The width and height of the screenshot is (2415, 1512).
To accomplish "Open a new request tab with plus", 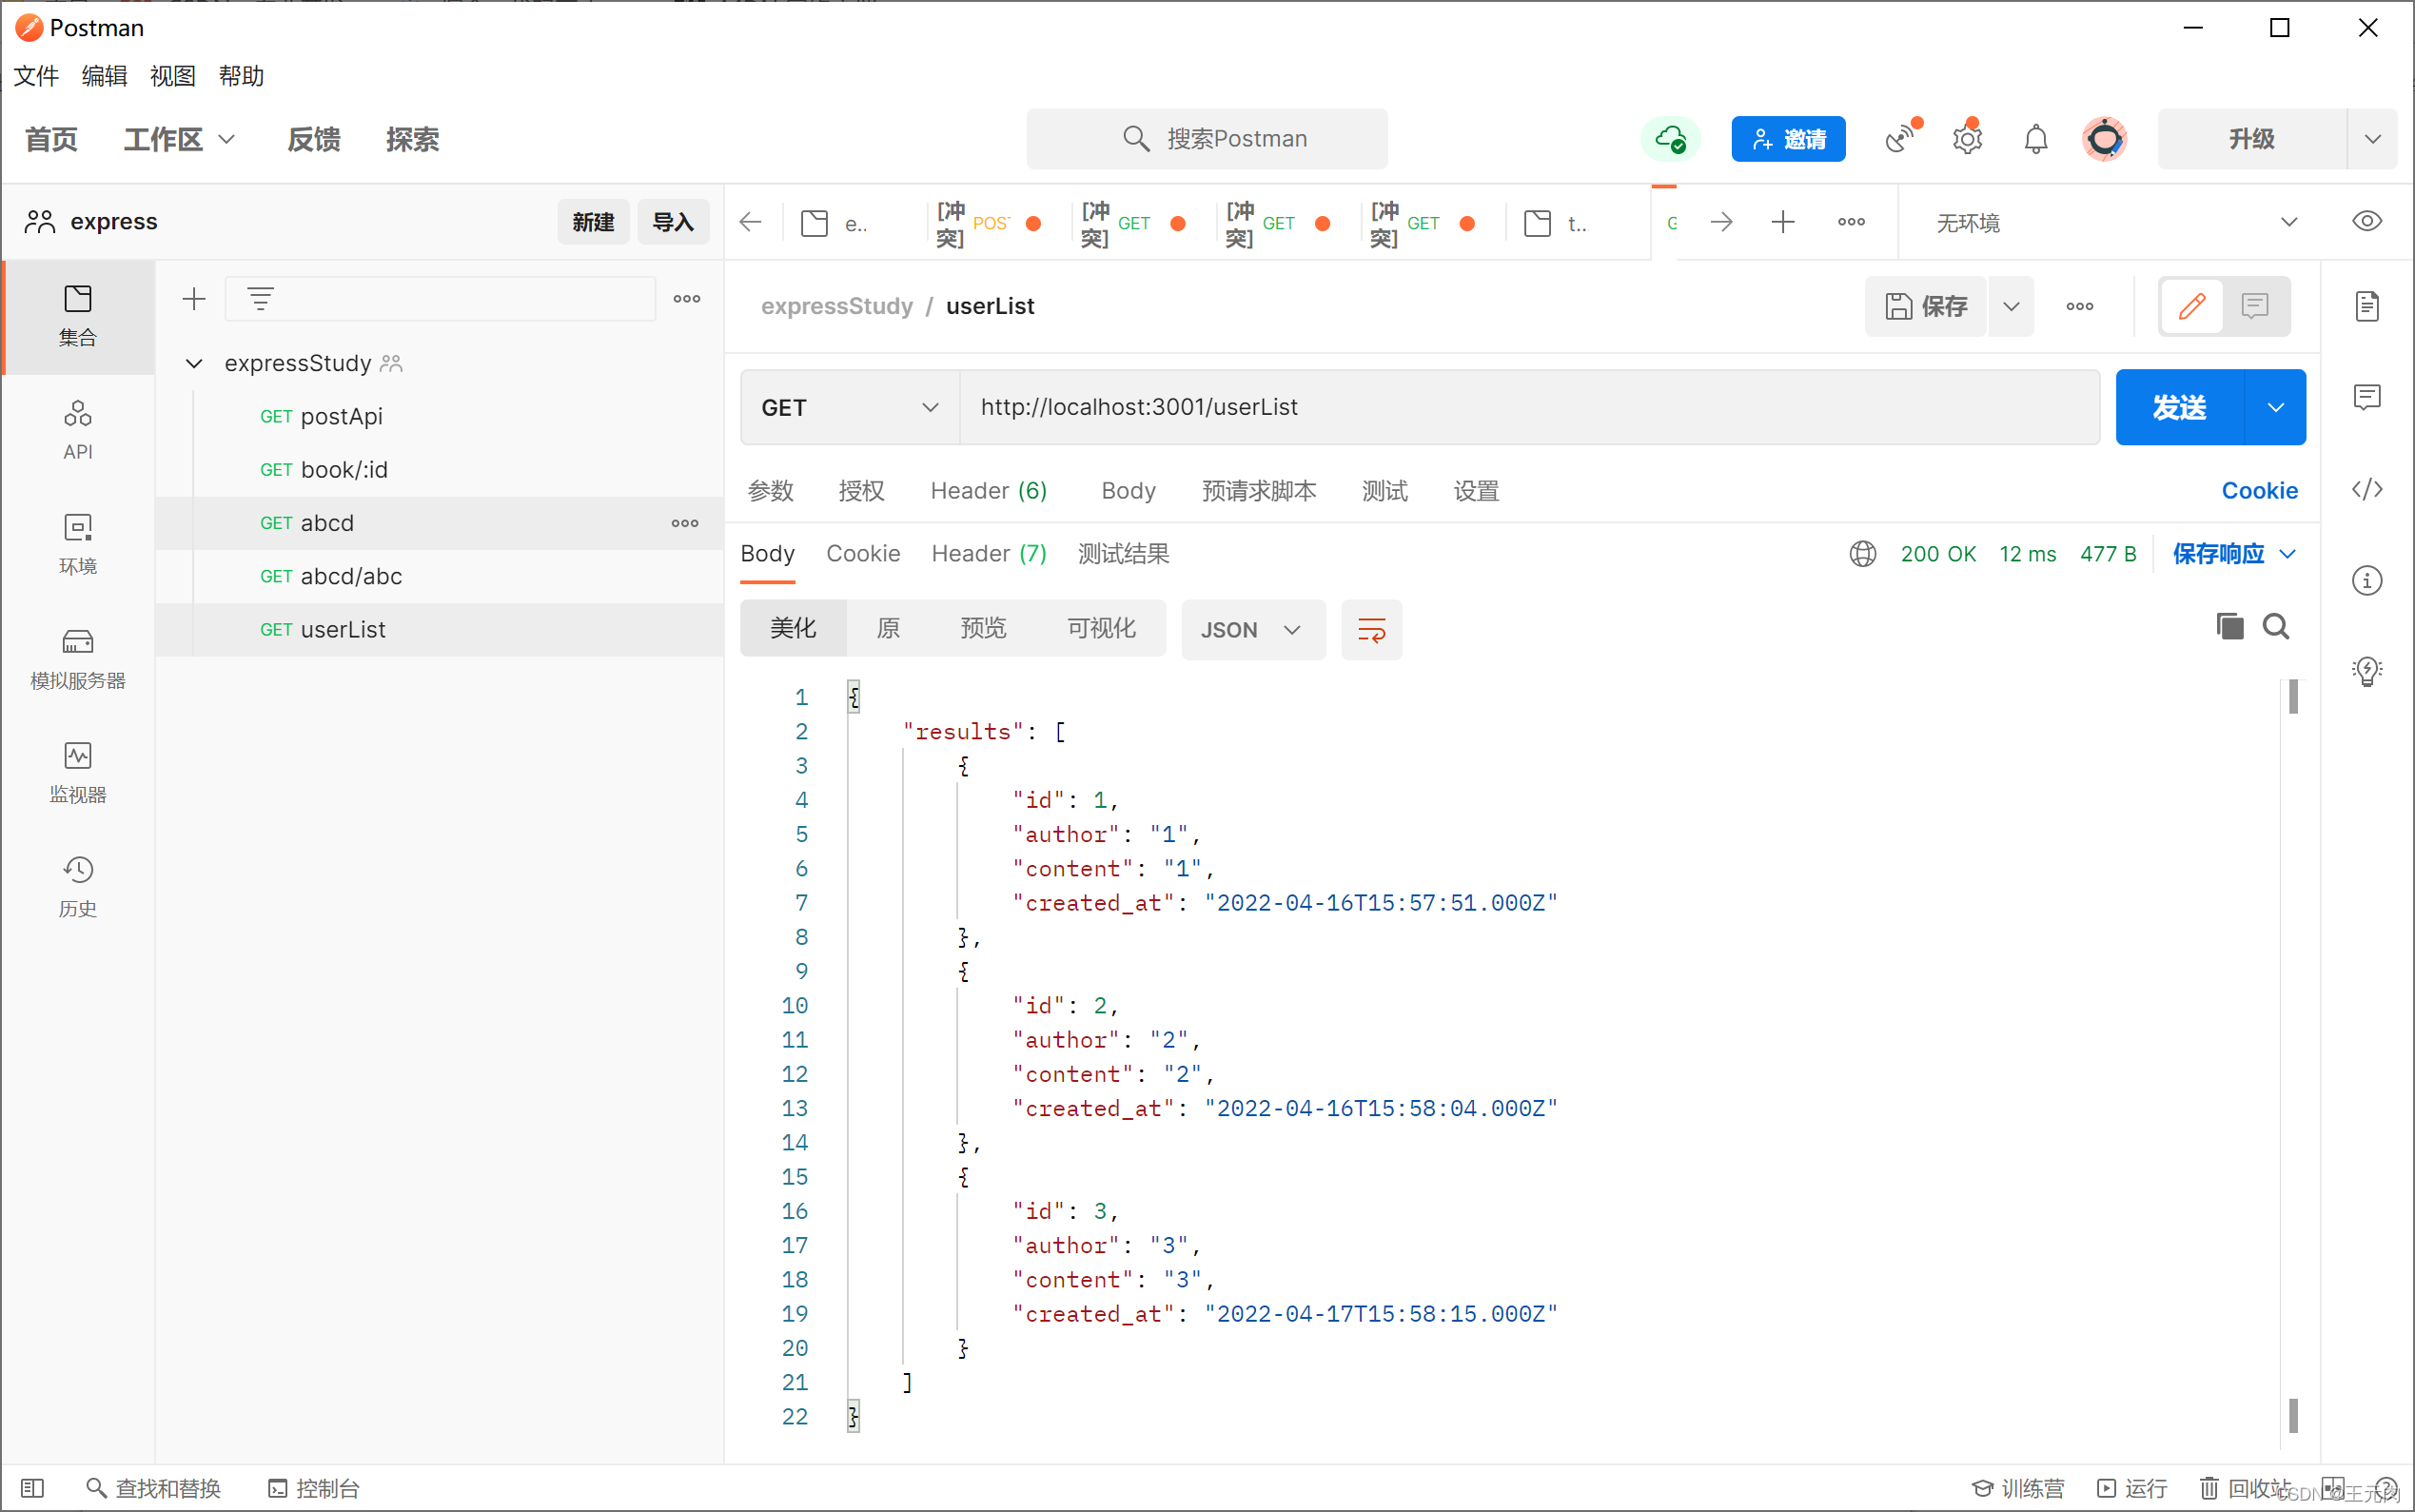I will (x=1783, y=222).
